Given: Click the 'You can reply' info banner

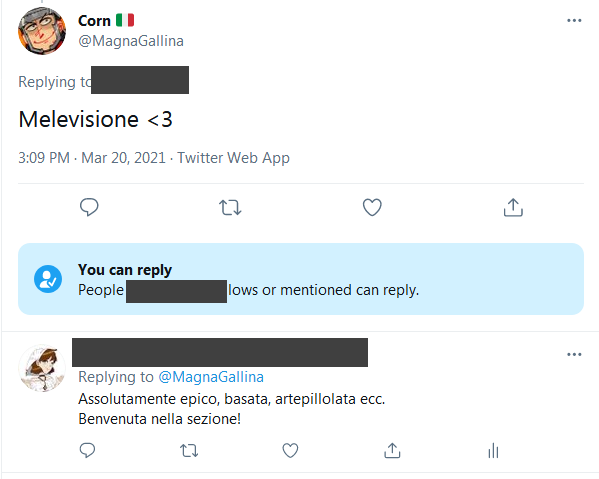Looking at the screenshot, I should (x=301, y=279).
